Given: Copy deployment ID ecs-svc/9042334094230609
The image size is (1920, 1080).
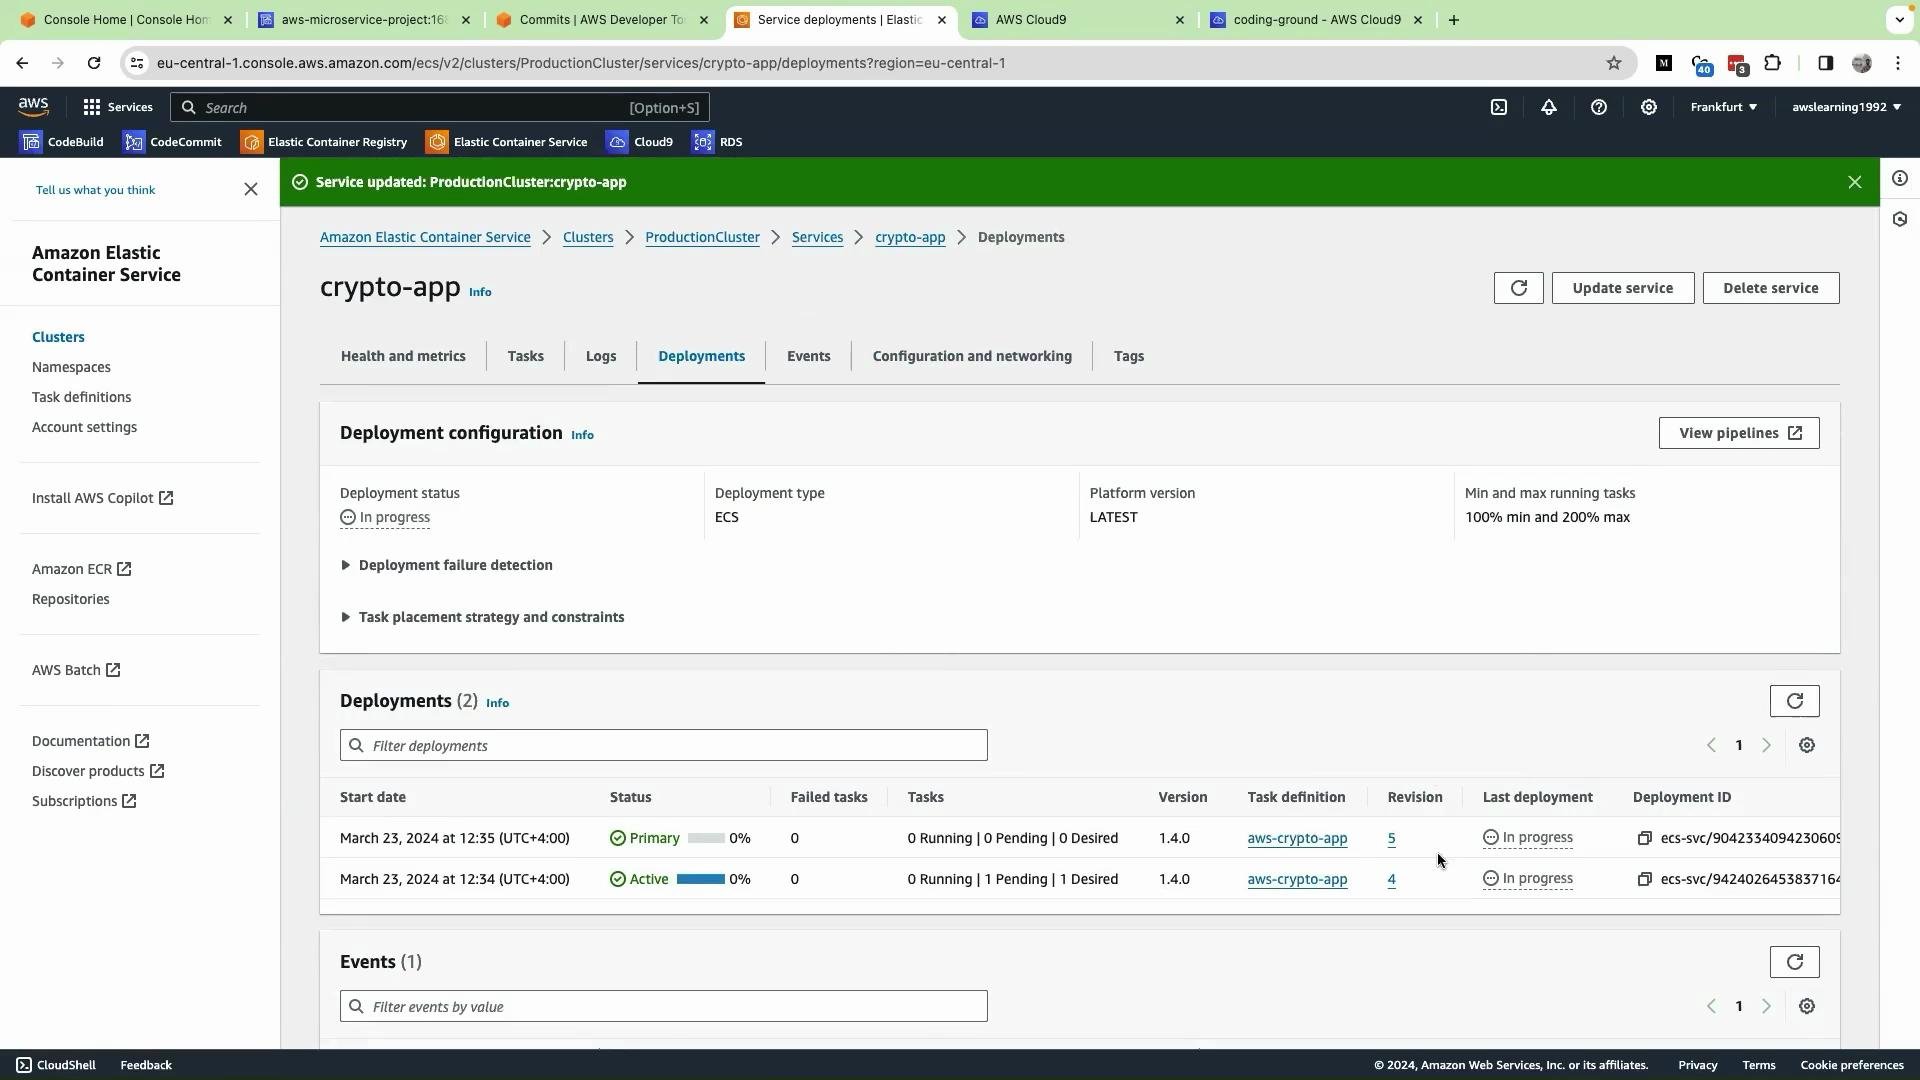Looking at the screenshot, I should pyautogui.click(x=1644, y=838).
